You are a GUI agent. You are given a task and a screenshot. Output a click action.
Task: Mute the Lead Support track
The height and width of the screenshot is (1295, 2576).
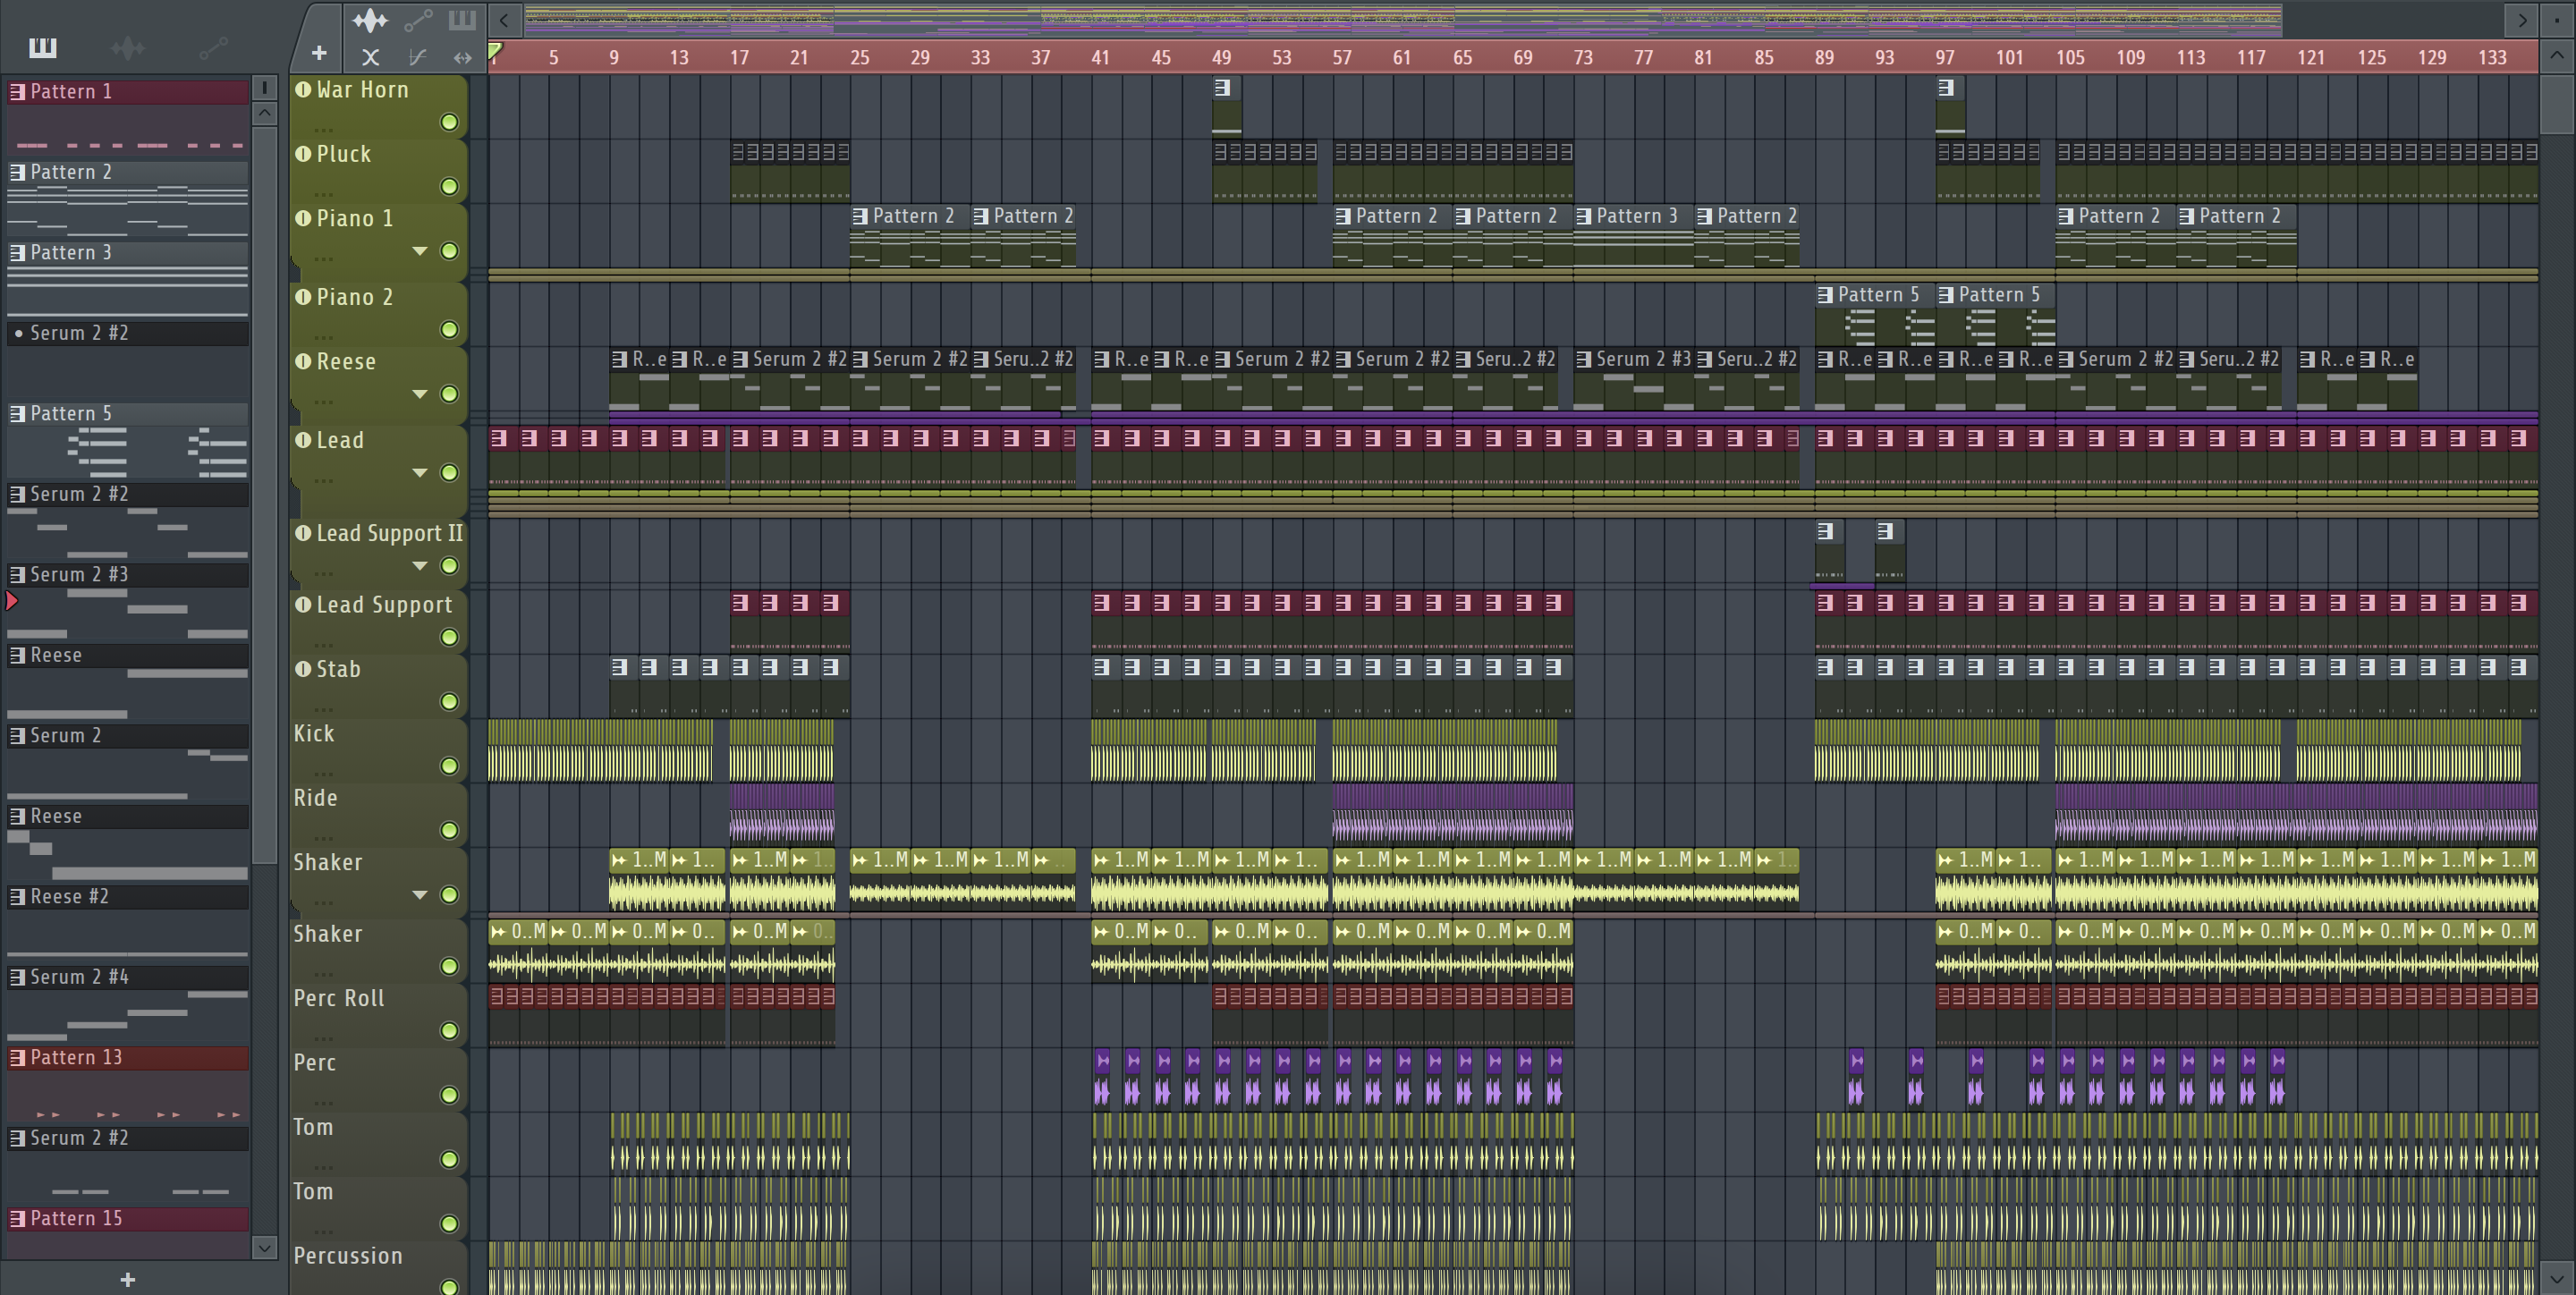450,637
